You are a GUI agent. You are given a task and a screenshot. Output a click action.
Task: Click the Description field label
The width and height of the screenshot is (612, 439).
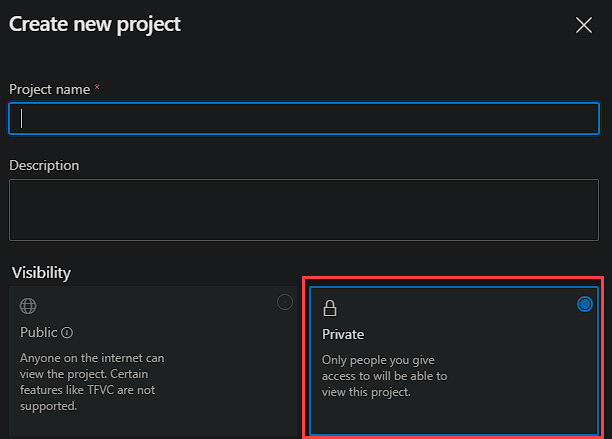44,165
